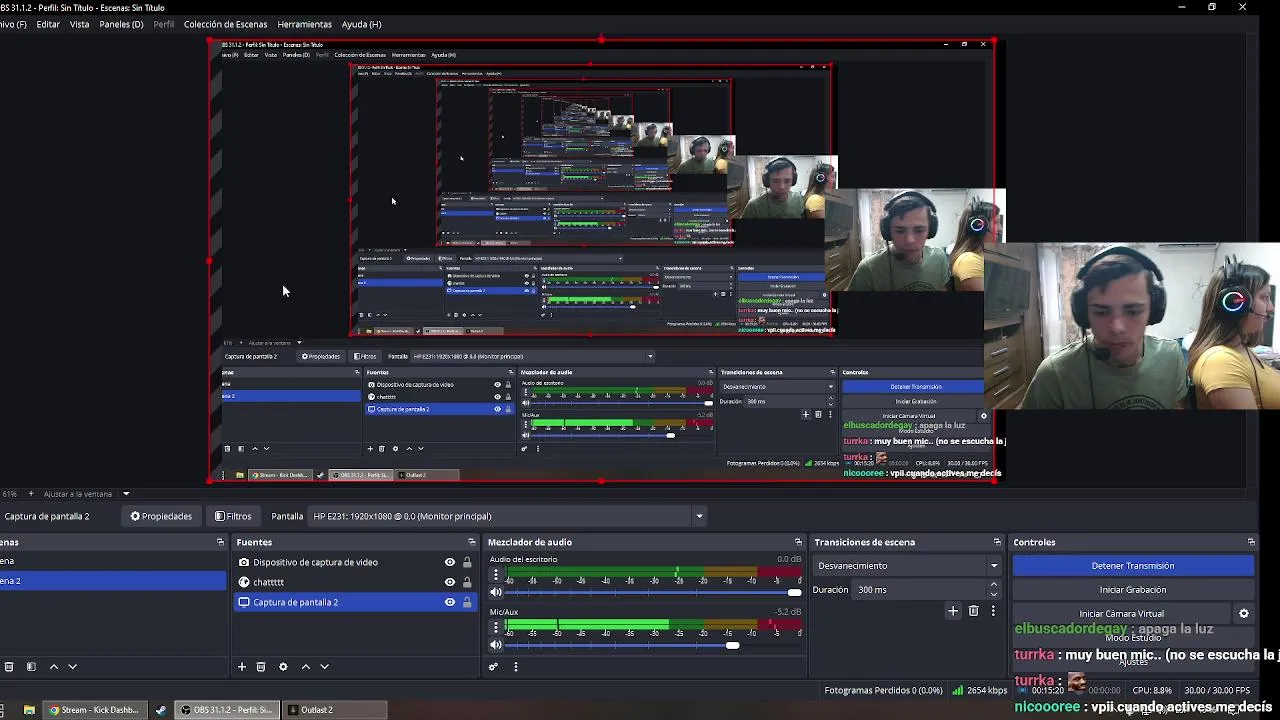Open the Desvanecimiento transition dropdown
The width and height of the screenshot is (1280, 720).
point(907,566)
